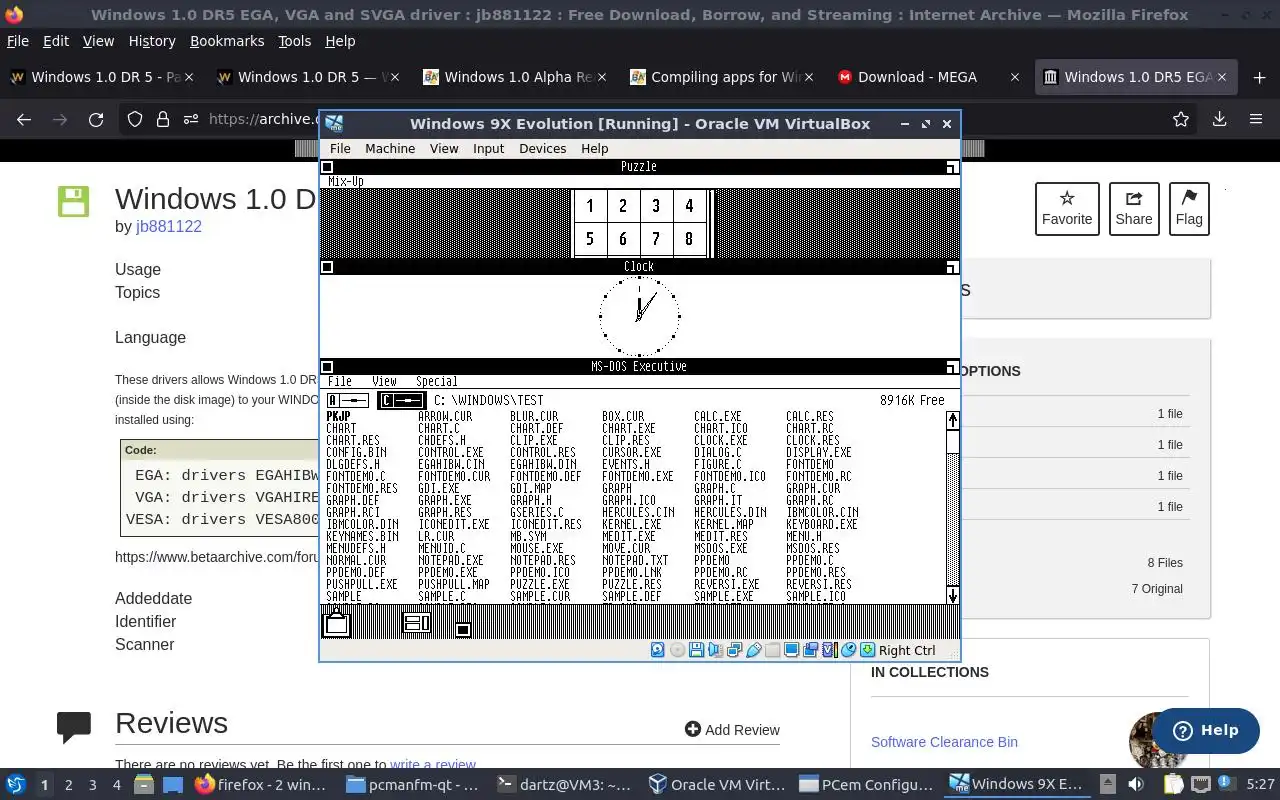Click the display monitor indicator in VirtualBox status bar
Viewport: 1280px width, 800px height.
(x=791, y=650)
